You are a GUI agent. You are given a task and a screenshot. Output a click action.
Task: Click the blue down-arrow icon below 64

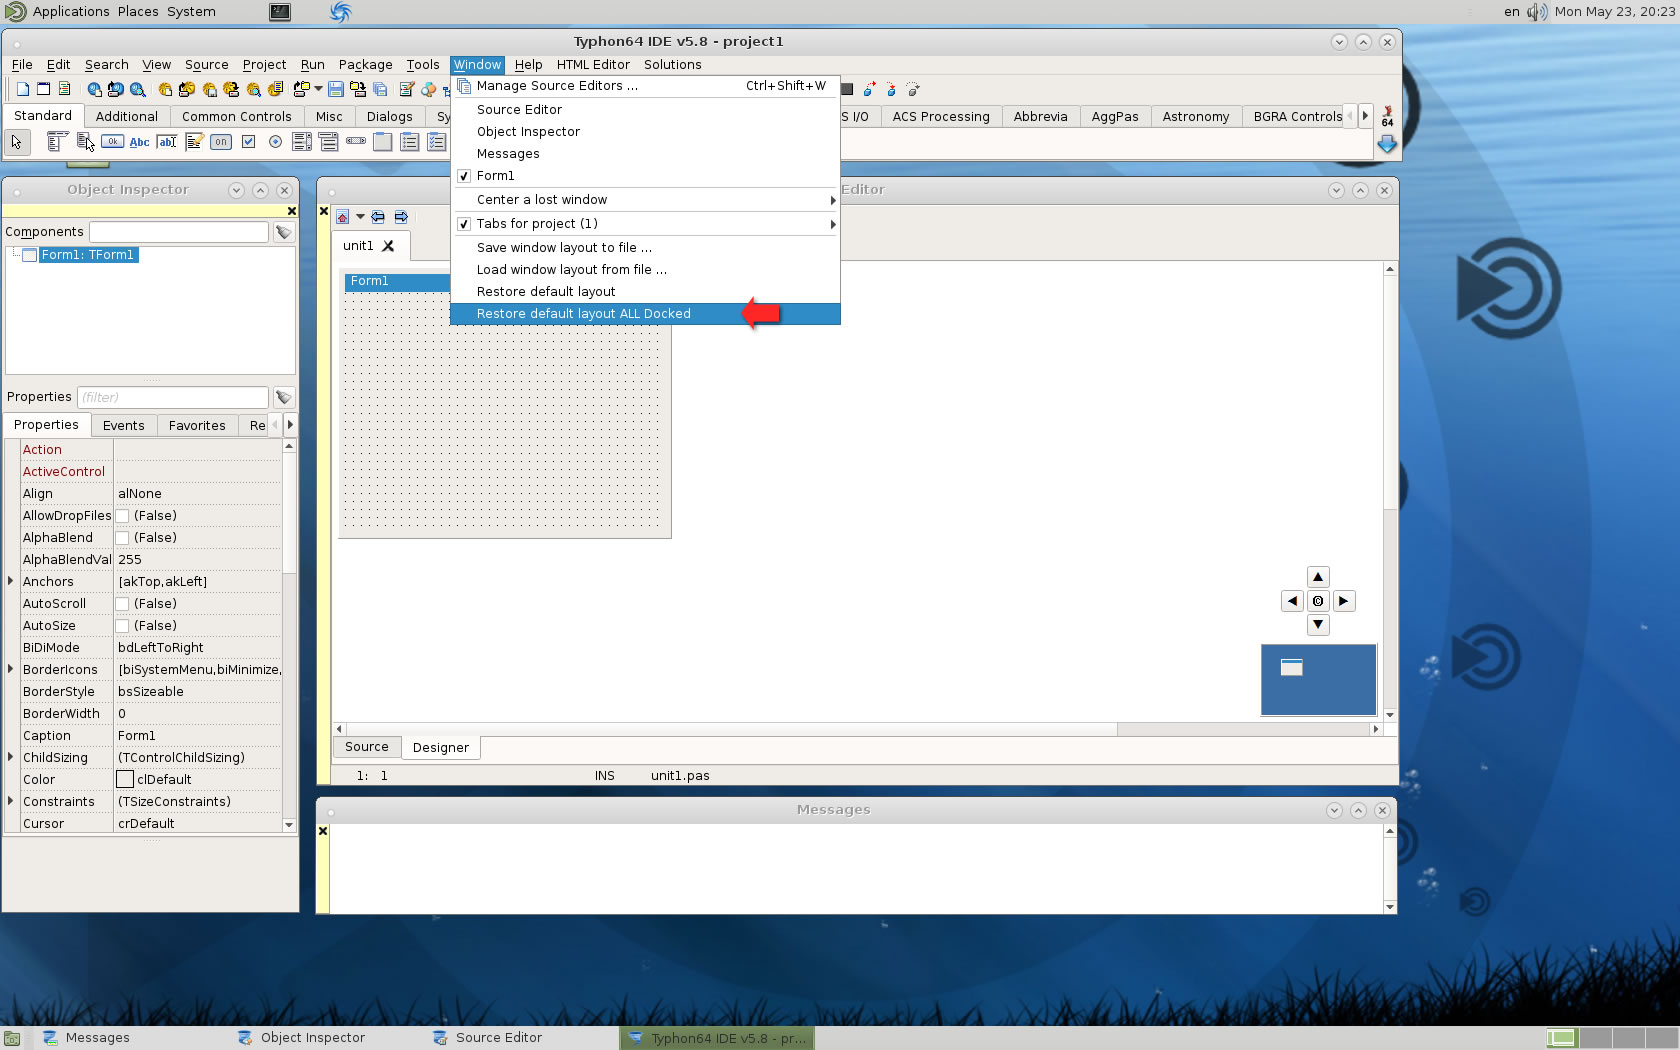click(x=1387, y=145)
